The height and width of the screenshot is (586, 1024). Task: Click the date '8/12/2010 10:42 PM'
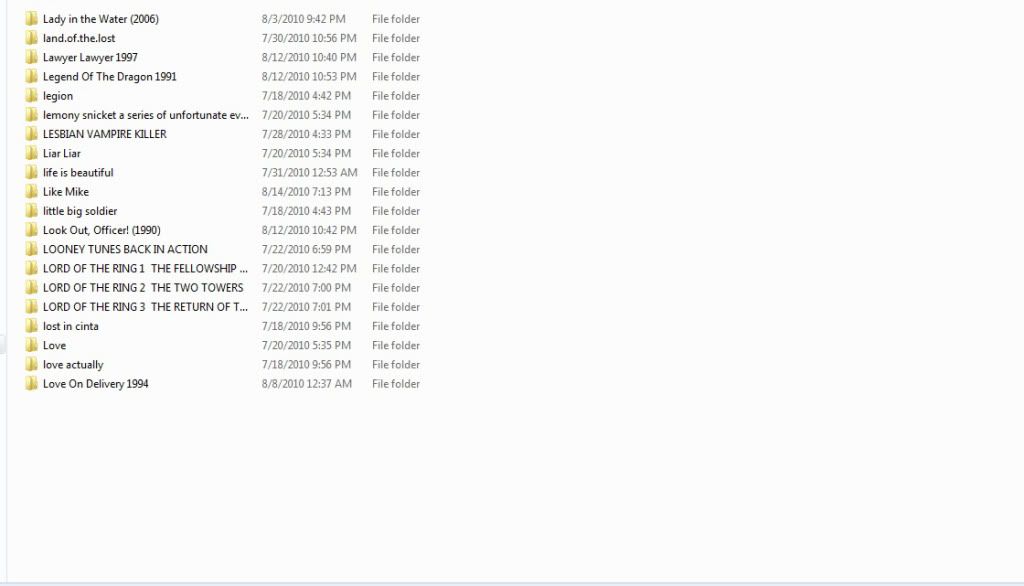click(x=309, y=230)
